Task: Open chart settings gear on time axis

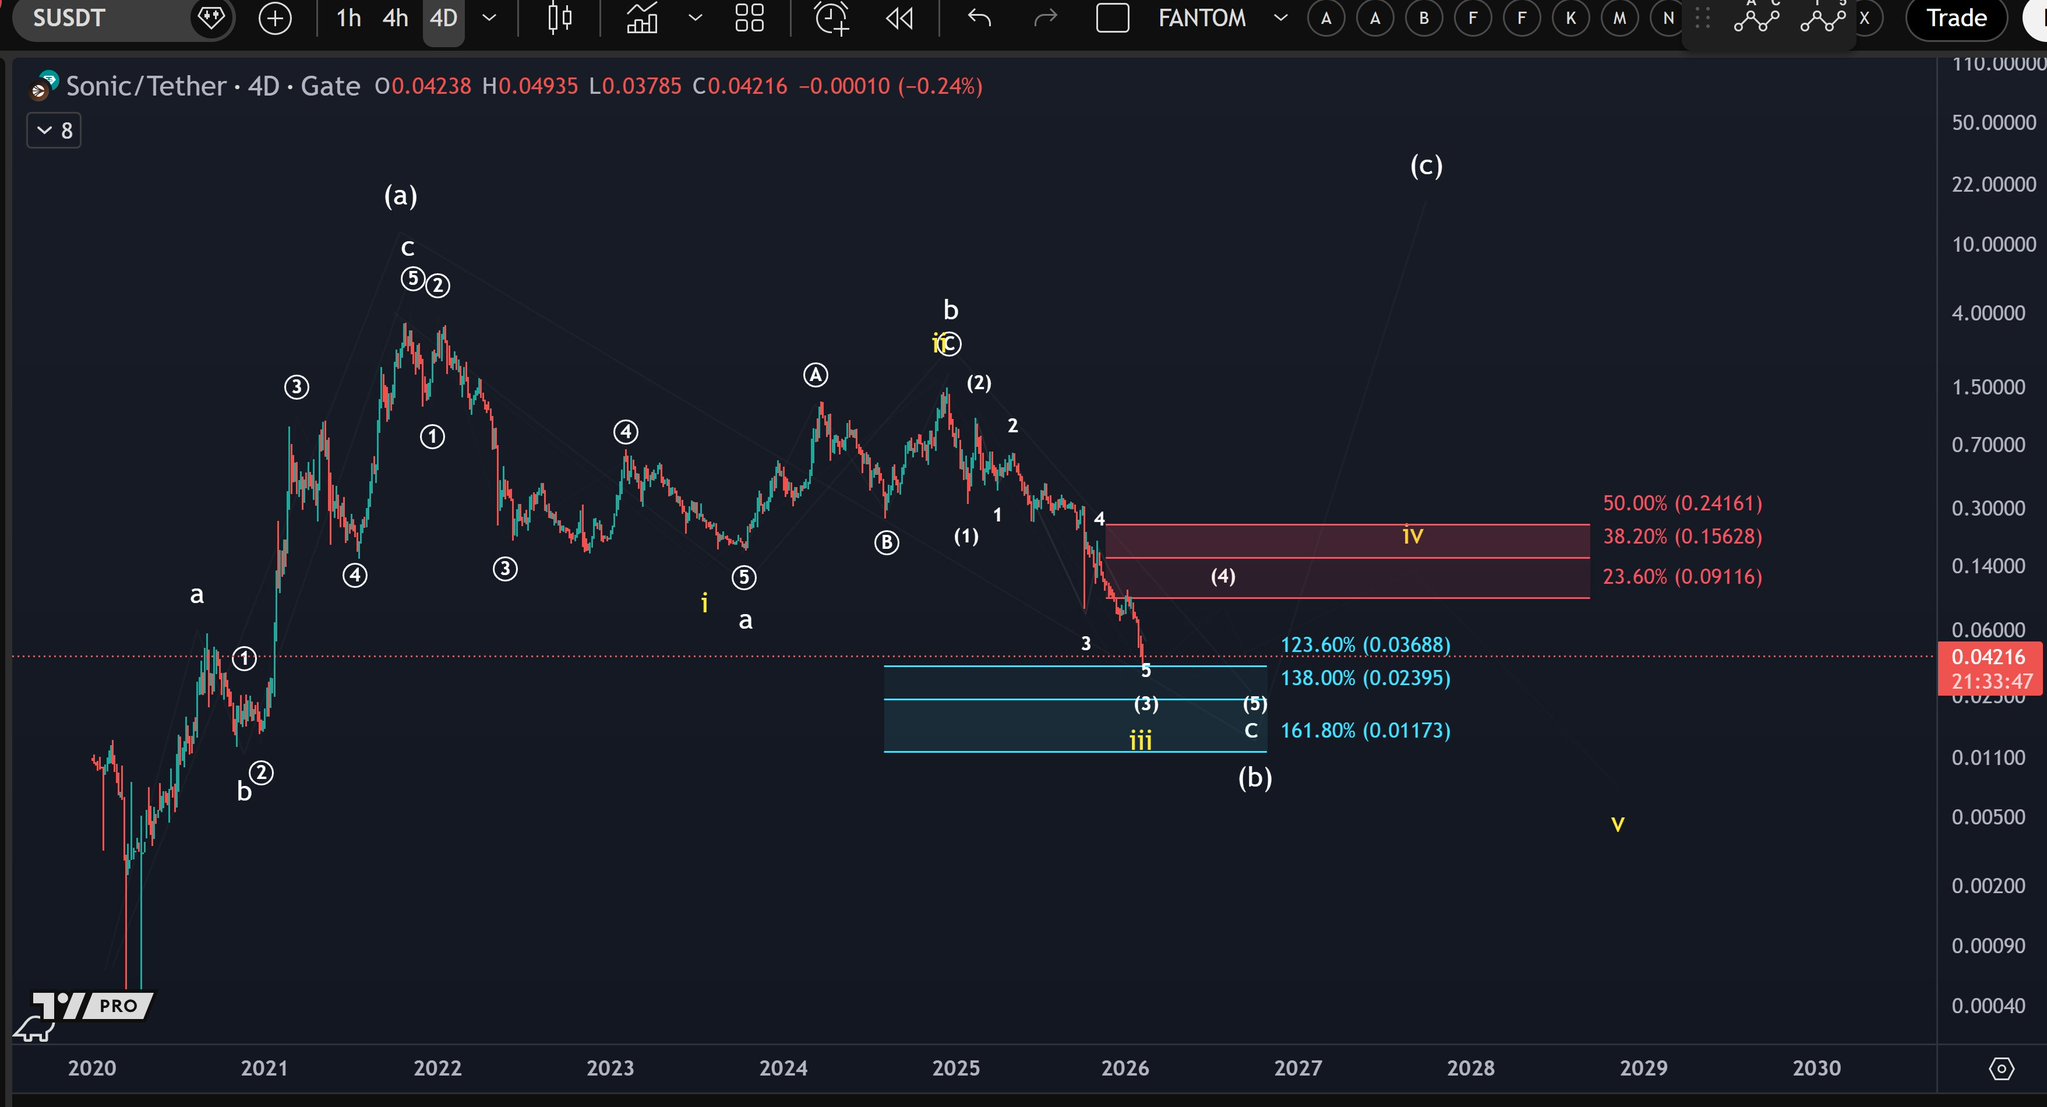Action: 2001,1068
